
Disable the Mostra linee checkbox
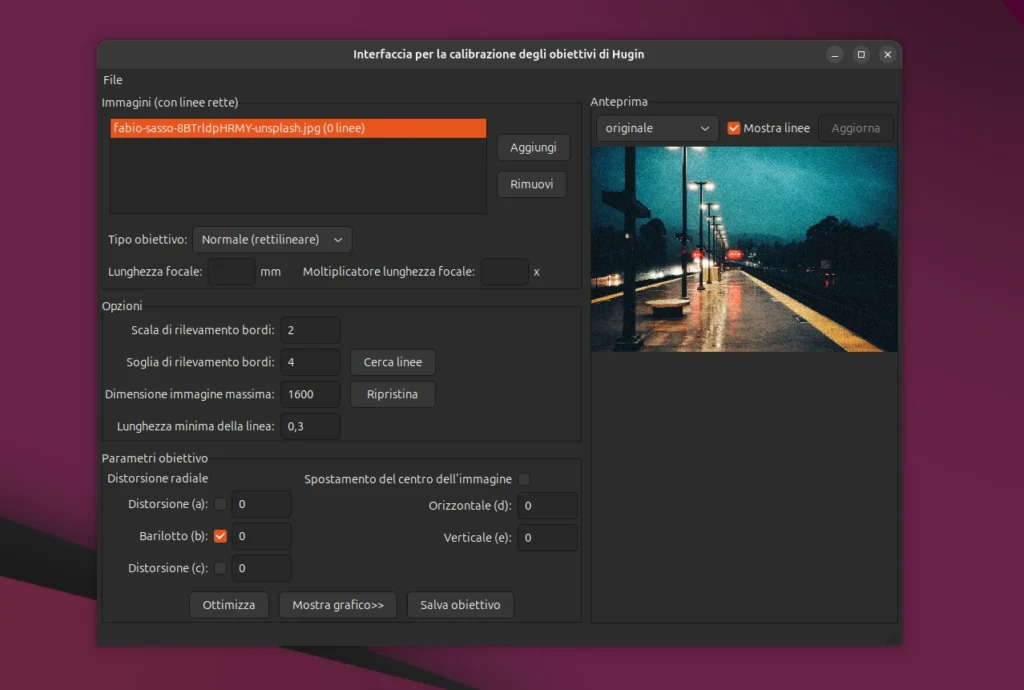point(735,128)
